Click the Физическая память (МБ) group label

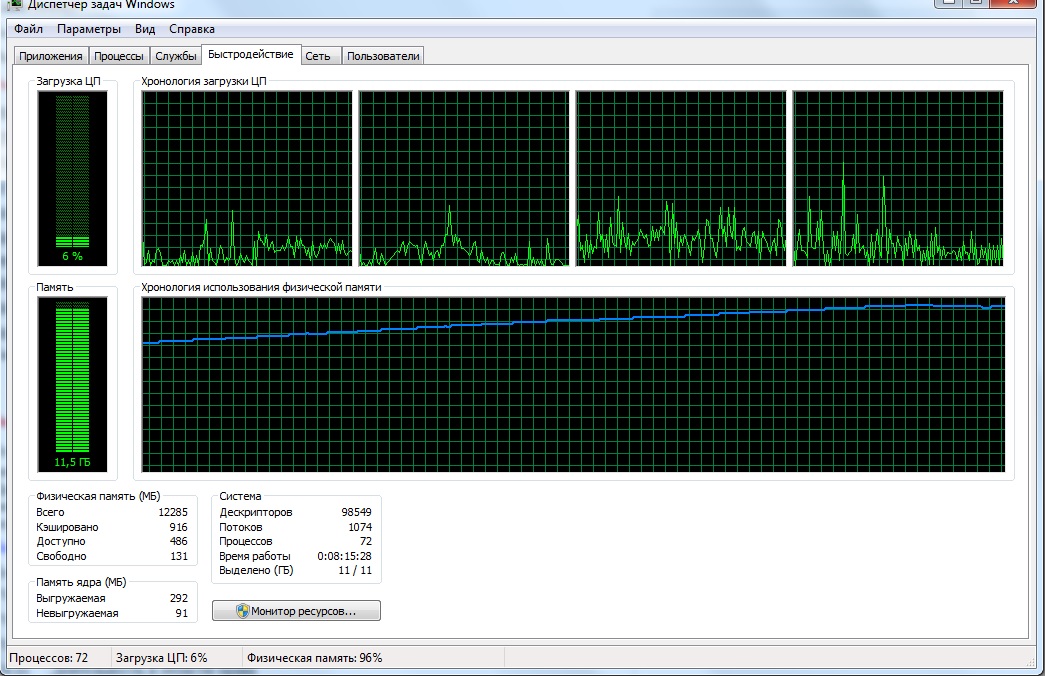[98, 496]
